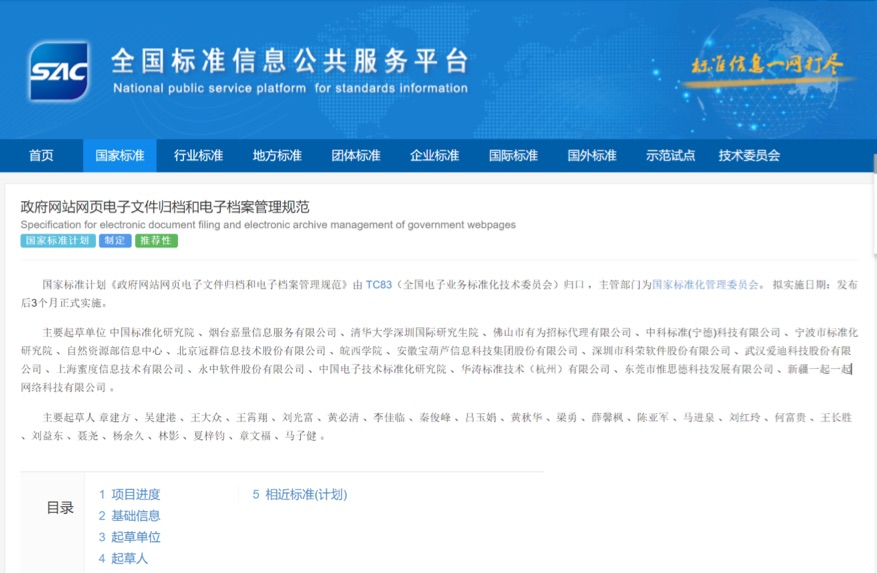
Task: Open 相近标准(计划) contents link
Action: [x=299, y=495]
